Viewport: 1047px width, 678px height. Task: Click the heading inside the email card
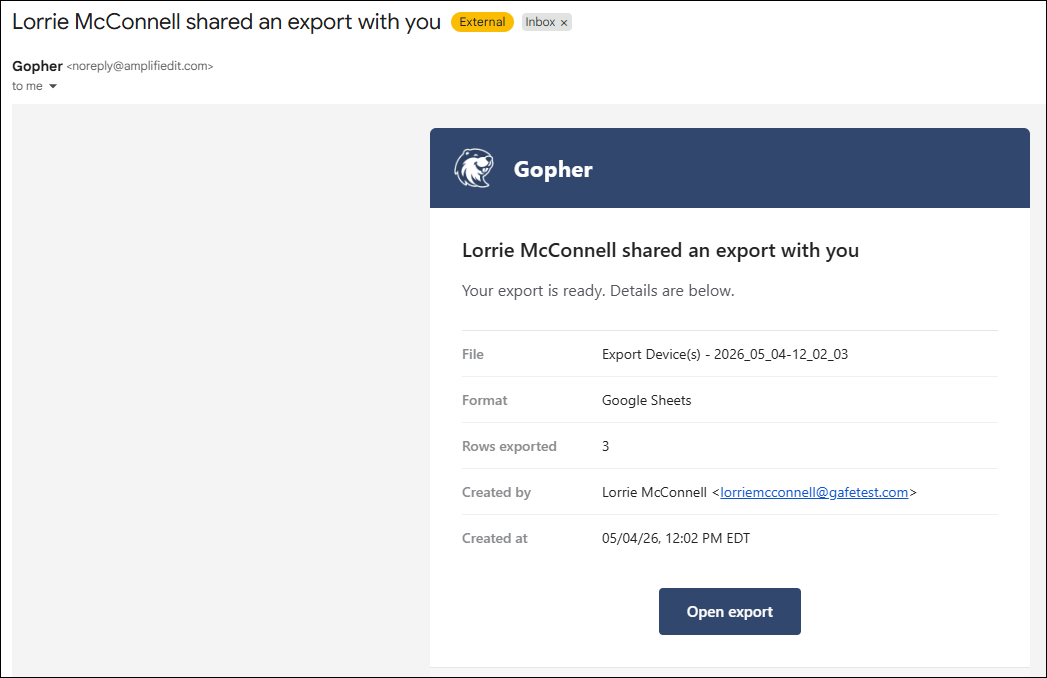point(660,250)
